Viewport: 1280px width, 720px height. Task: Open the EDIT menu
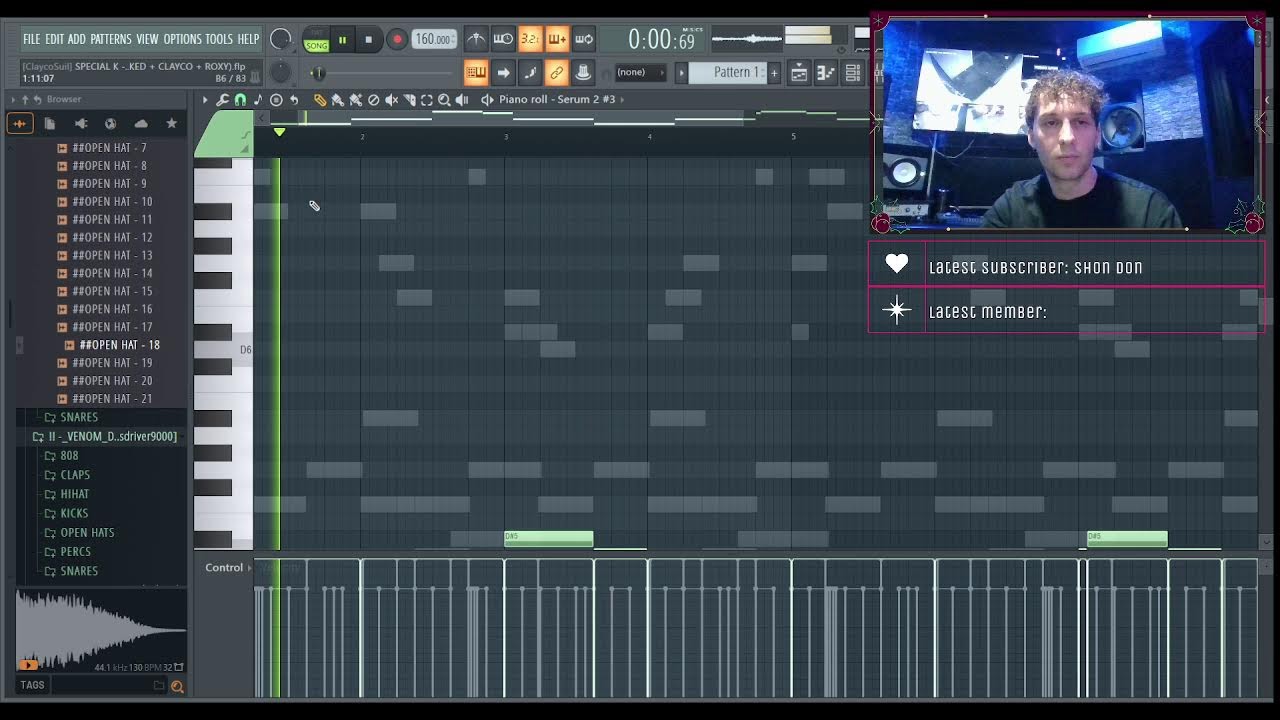pyautogui.click(x=54, y=39)
